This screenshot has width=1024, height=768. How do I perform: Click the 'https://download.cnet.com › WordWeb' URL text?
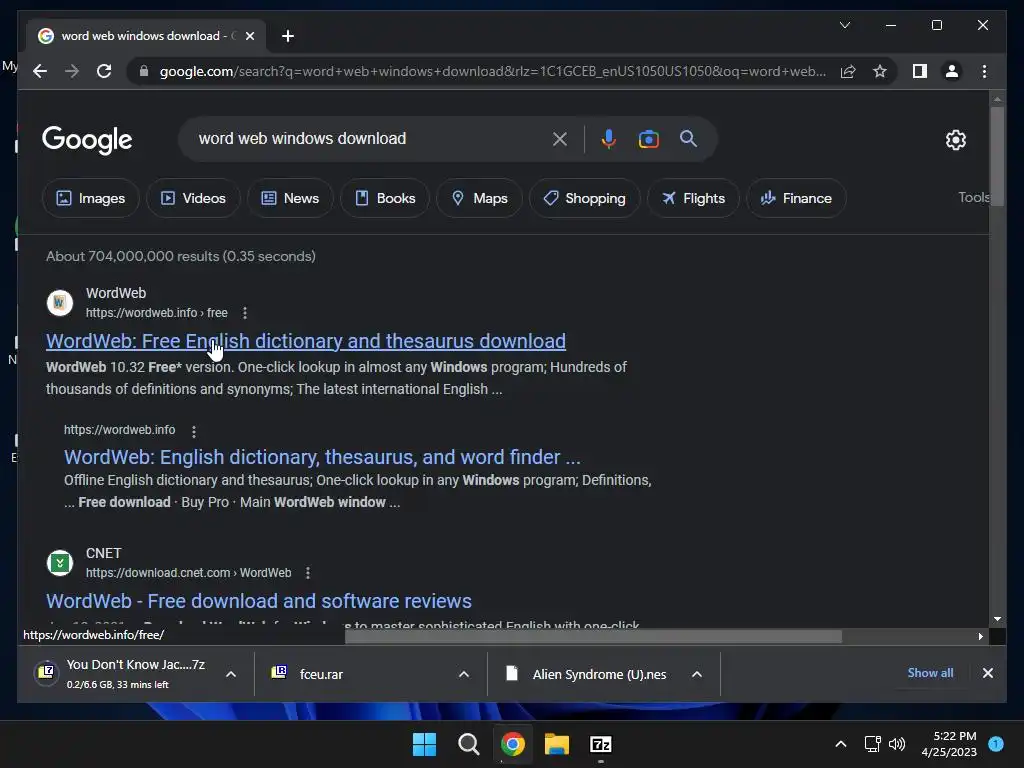189,573
